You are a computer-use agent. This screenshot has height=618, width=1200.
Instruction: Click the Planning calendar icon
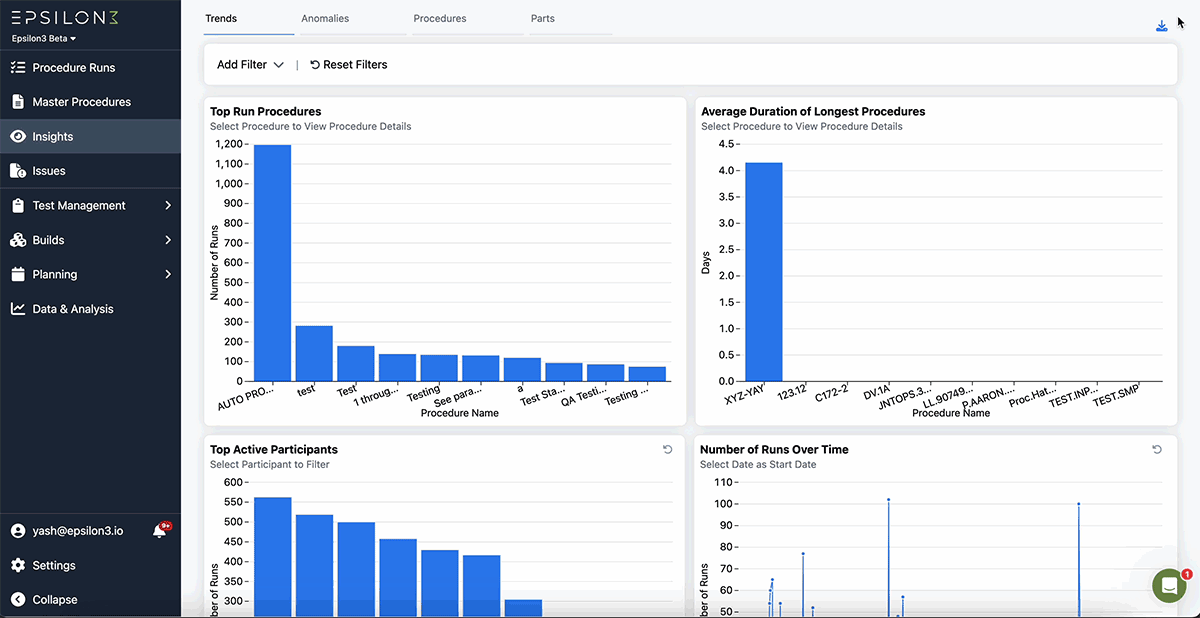(17, 274)
